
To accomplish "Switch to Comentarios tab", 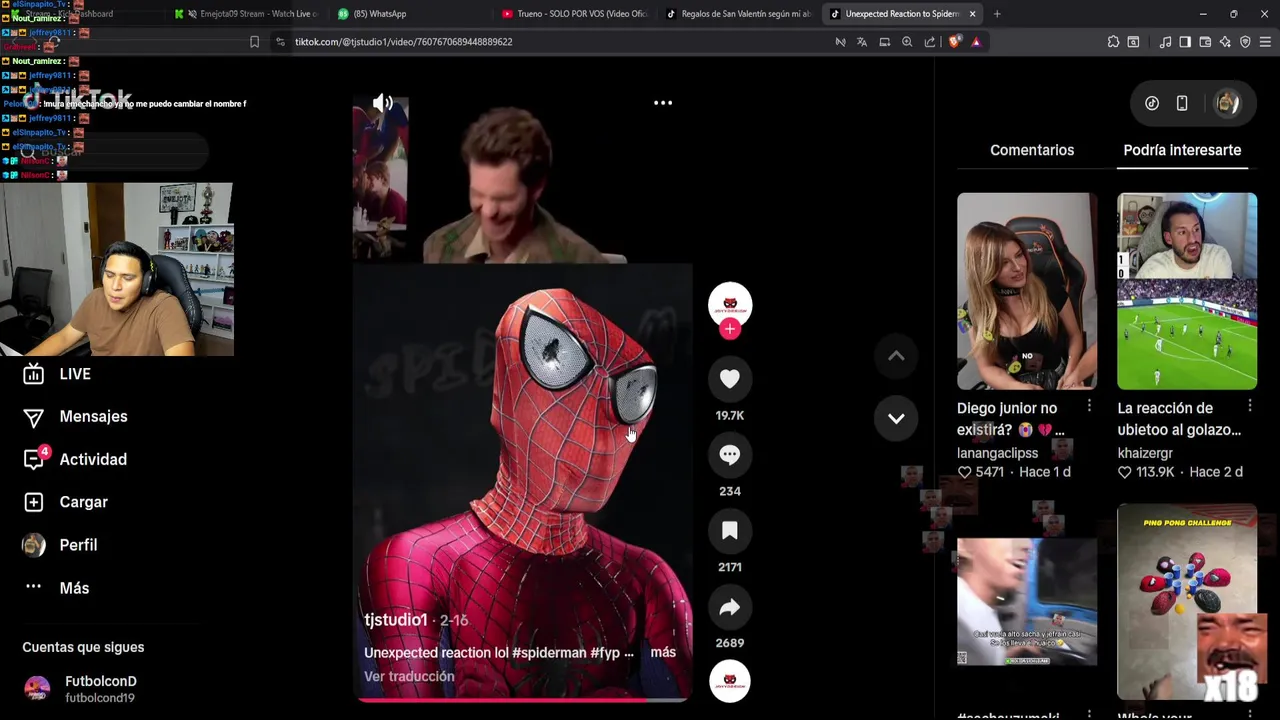I will coord(1032,150).
